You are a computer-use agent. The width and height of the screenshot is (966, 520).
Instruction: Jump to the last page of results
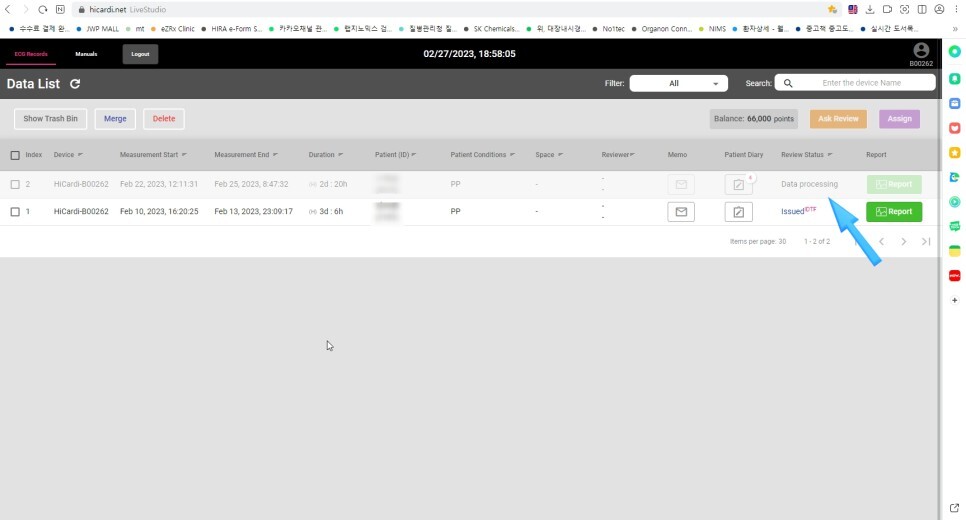pyautogui.click(x=926, y=242)
